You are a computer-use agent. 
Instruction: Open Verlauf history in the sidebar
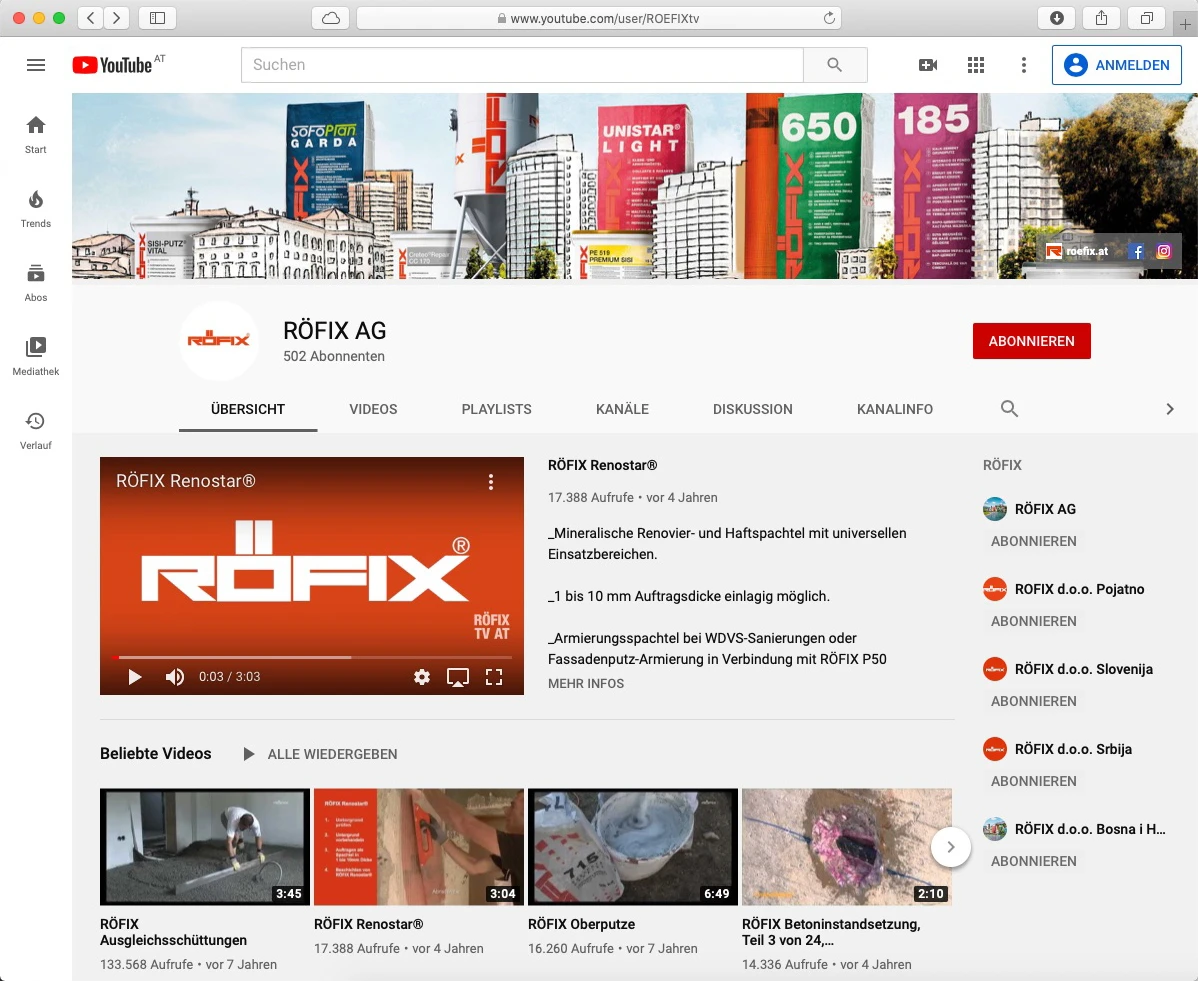[36, 431]
